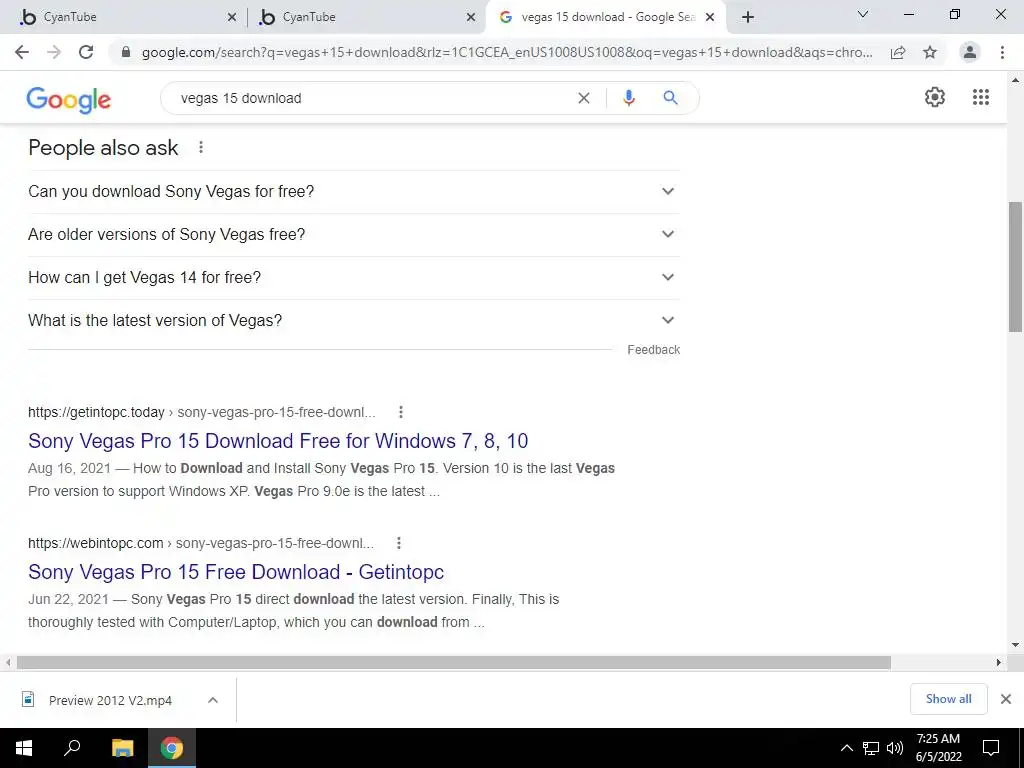Image resolution: width=1024 pixels, height=768 pixels.
Task: Click the scroll right arrow
Action: pyautogui.click(x=999, y=662)
